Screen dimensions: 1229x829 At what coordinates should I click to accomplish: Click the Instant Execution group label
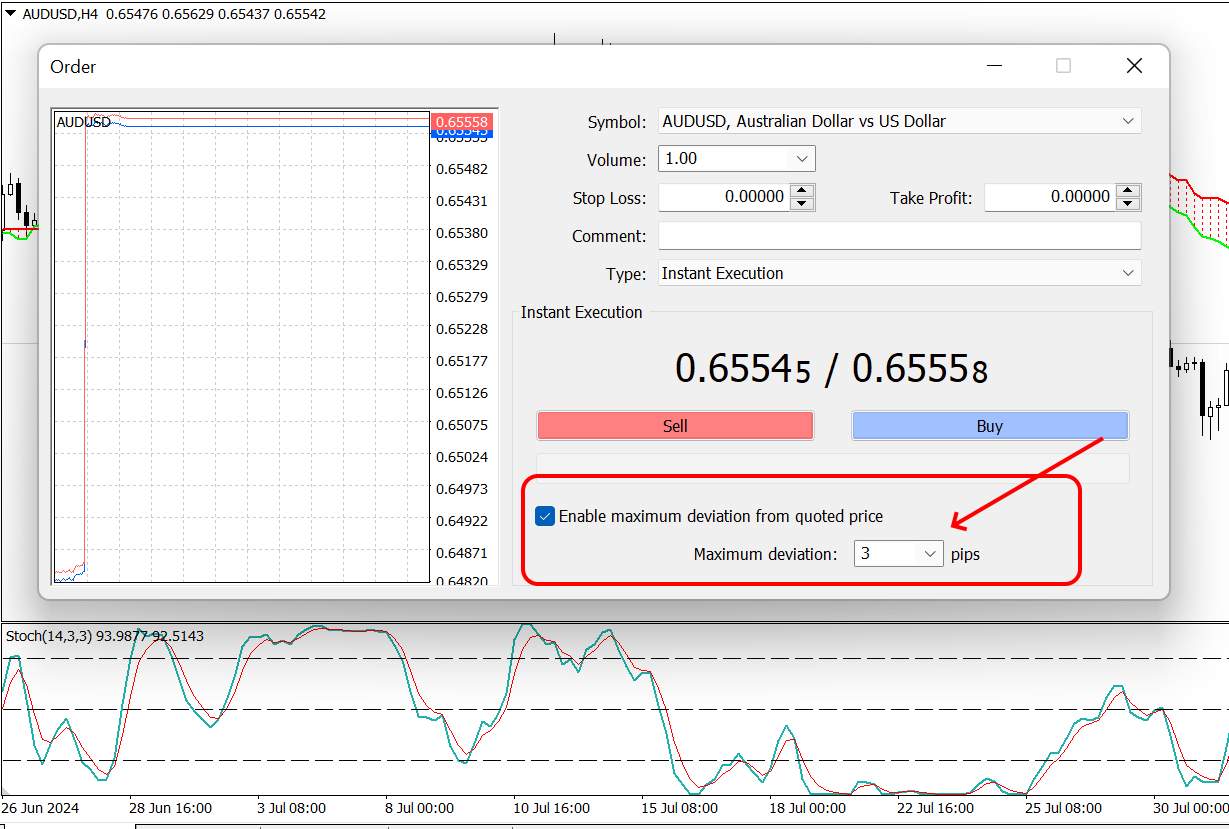point(582,312)
